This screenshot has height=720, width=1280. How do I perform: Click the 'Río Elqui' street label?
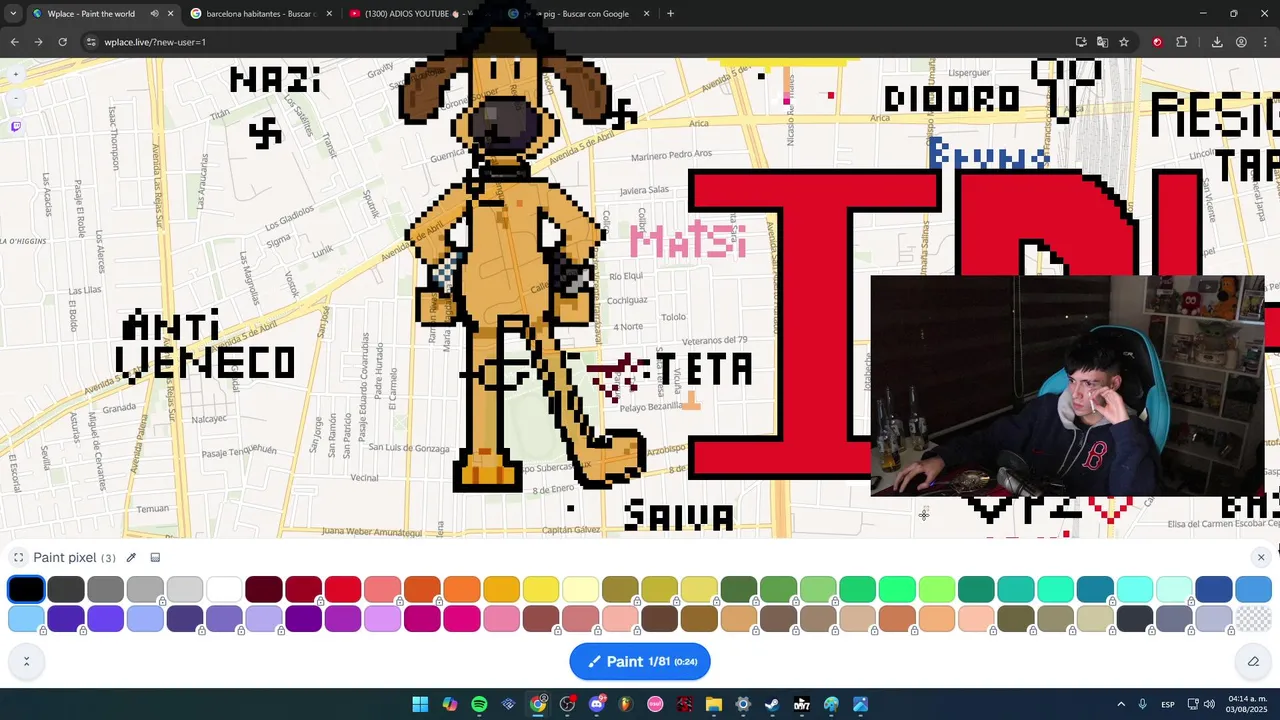[x=626, y=276]
